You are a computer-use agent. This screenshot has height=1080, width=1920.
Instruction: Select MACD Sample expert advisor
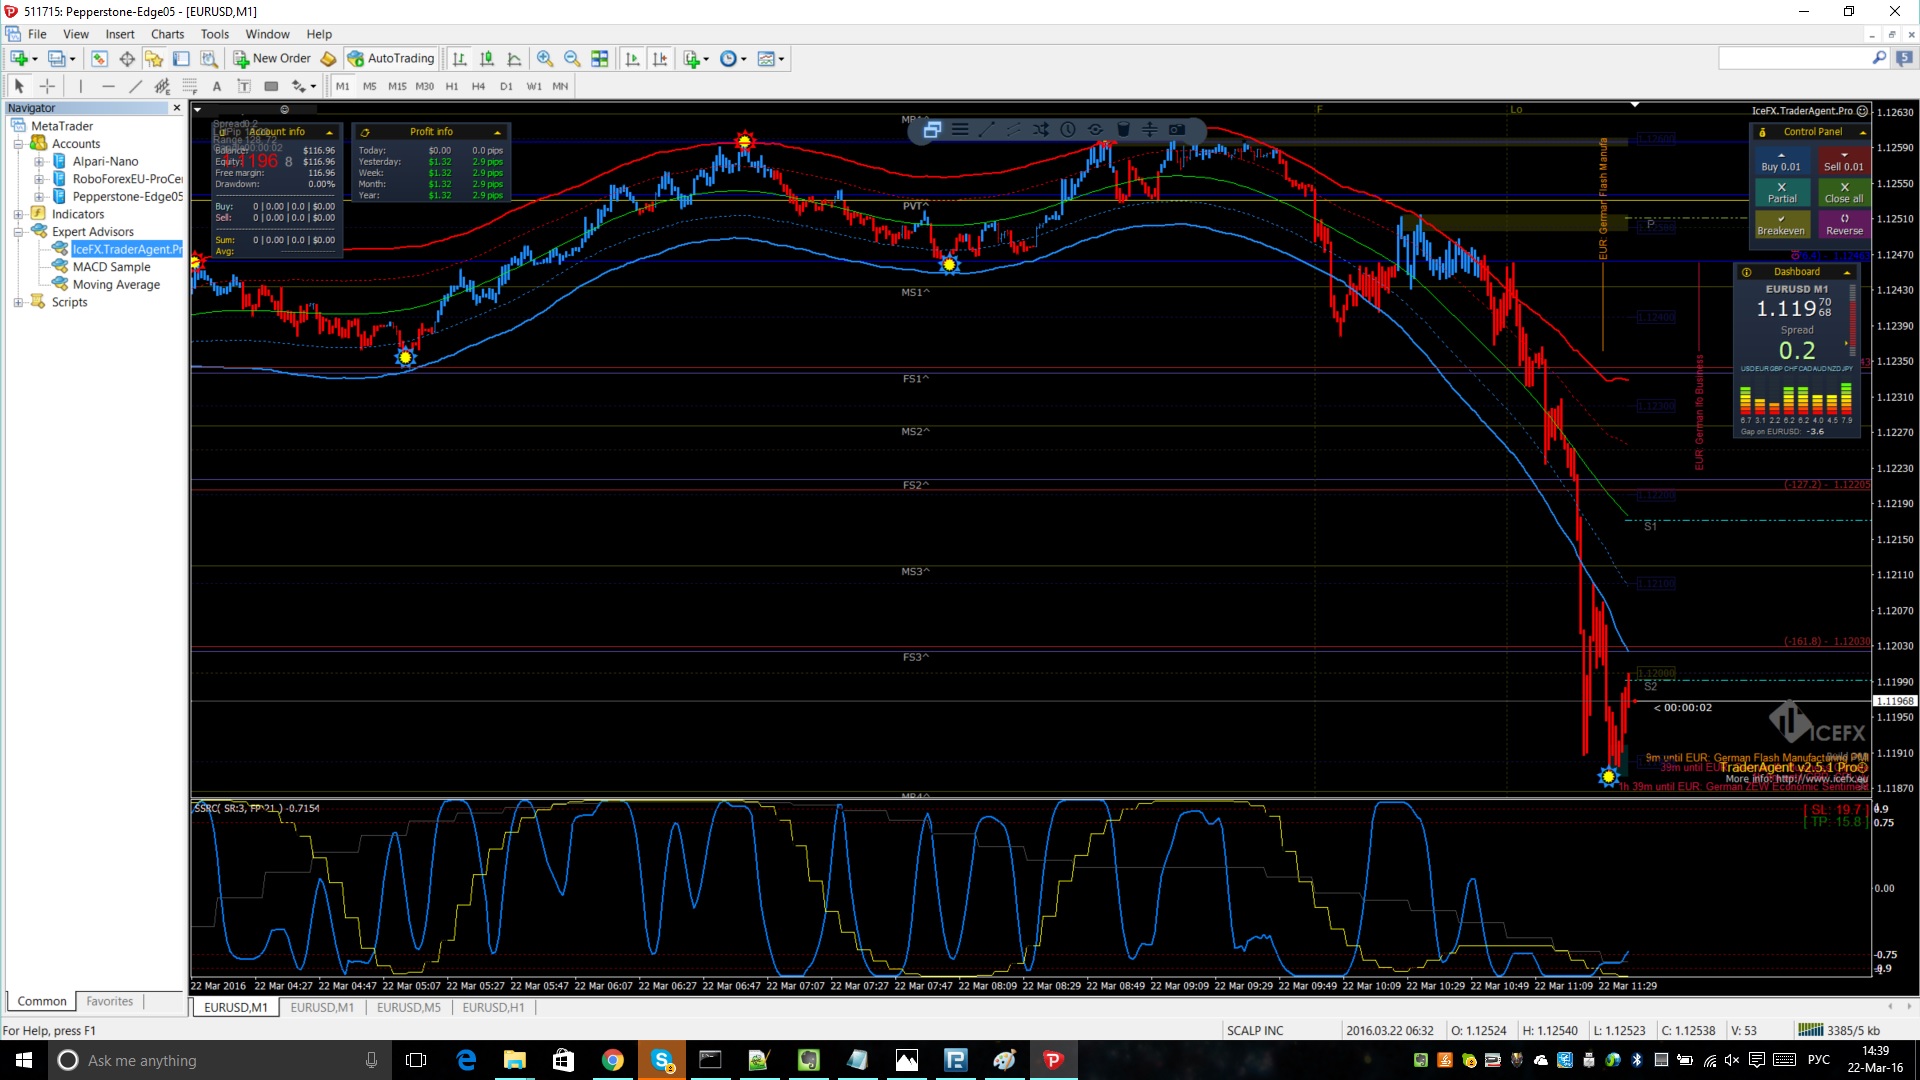(111, 267)
